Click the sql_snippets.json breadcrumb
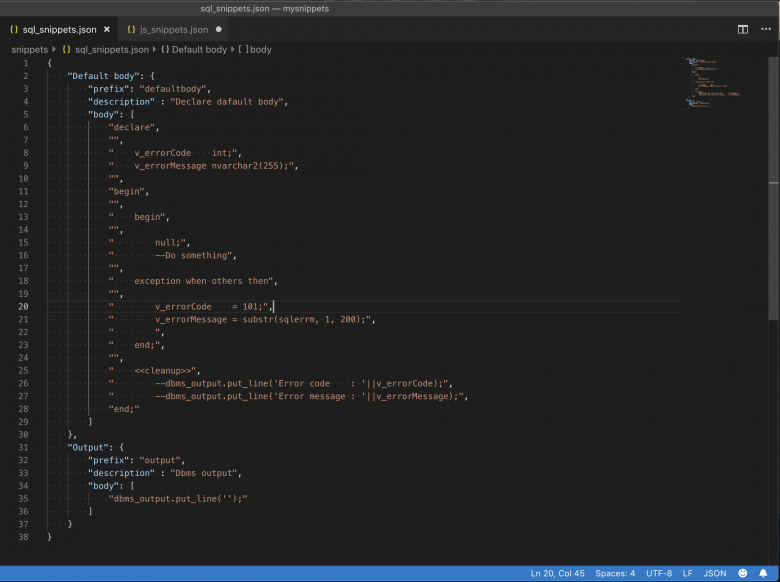 point(112,50)
